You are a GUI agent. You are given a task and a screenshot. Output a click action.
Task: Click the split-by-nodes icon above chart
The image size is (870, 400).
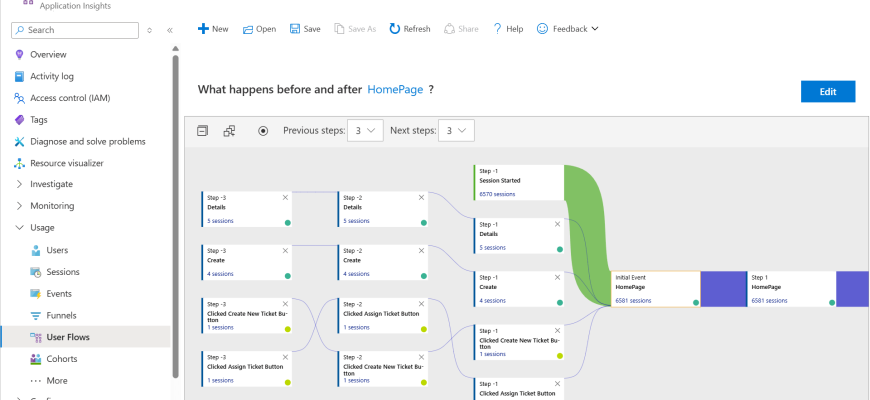point(229,130)
